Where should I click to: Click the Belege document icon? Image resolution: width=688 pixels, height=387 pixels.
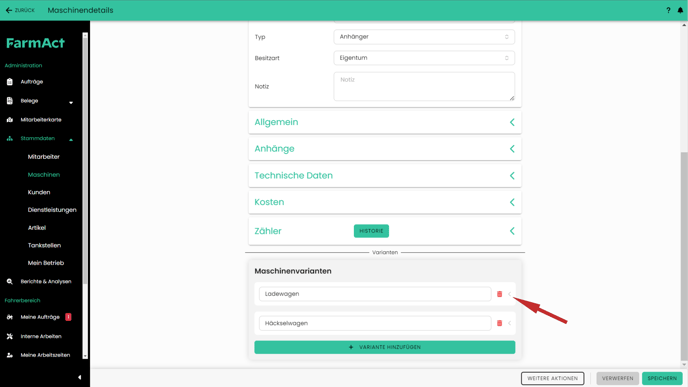[x=10, y=100]
